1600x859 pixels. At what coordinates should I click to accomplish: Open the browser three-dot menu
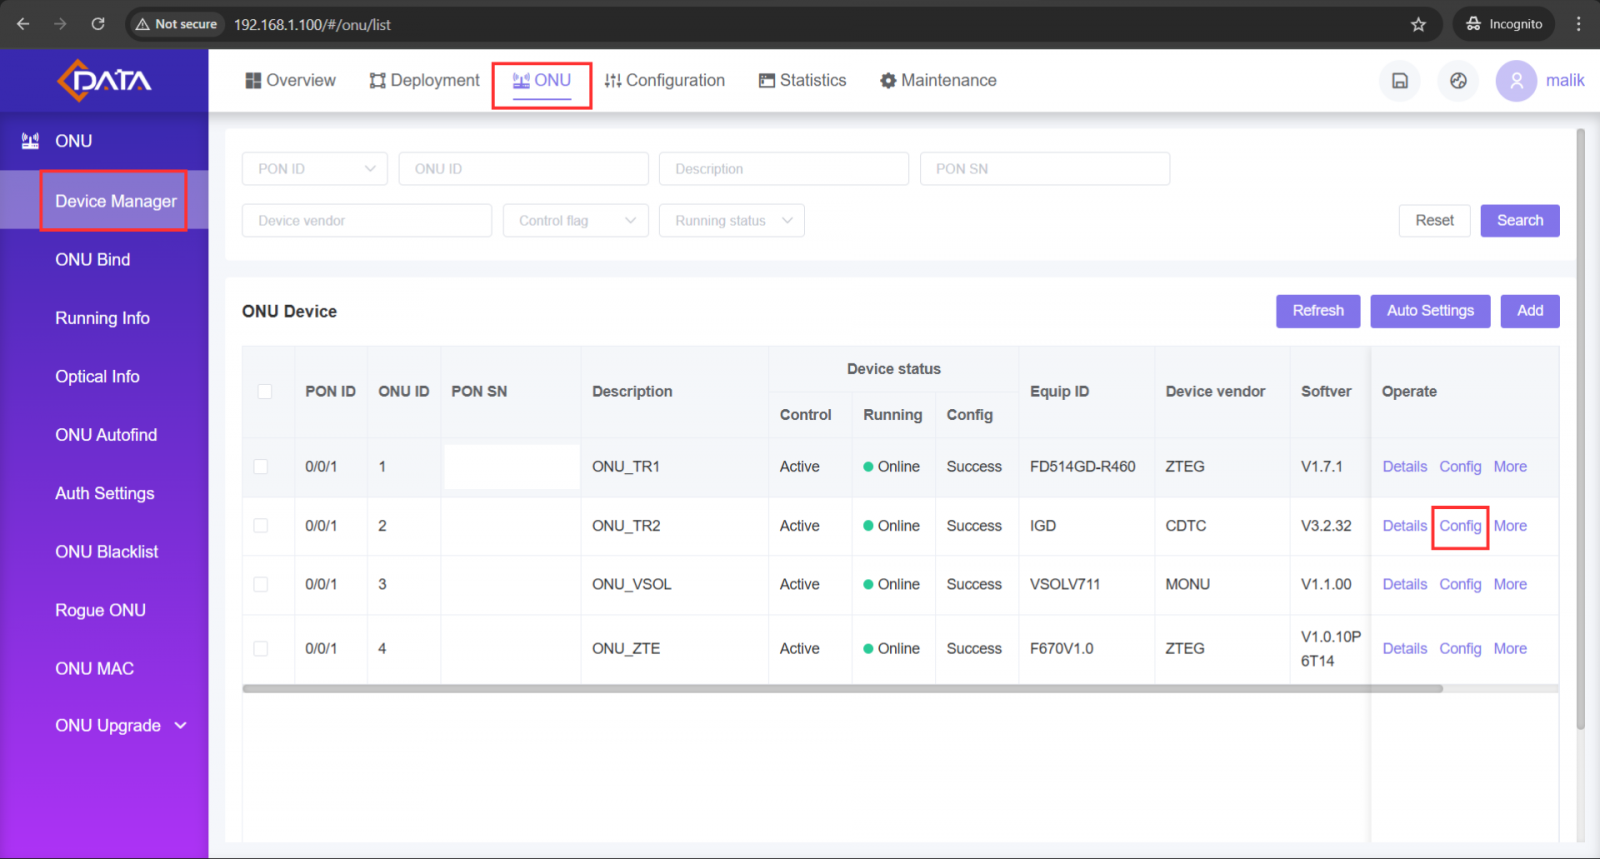[x=1579, y=24]
